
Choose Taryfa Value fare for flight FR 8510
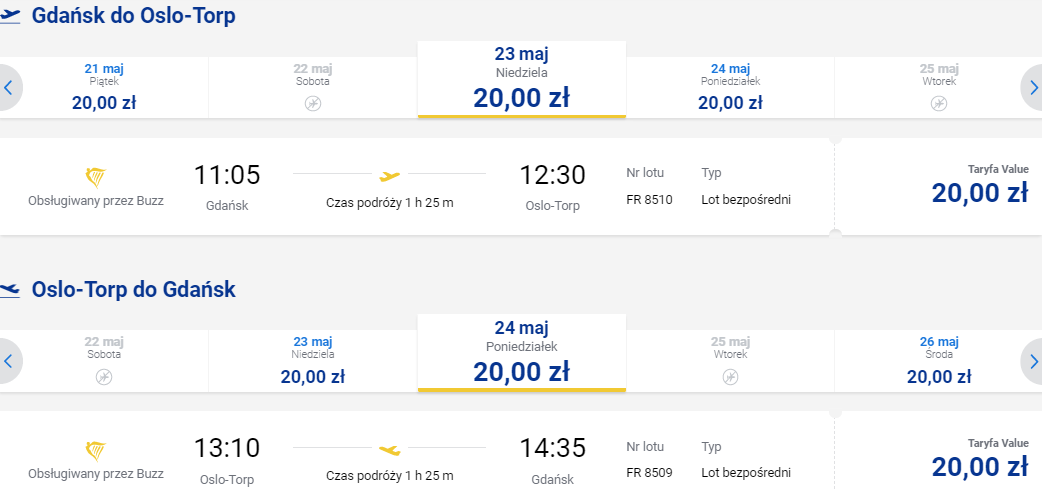tap(939, 186)
